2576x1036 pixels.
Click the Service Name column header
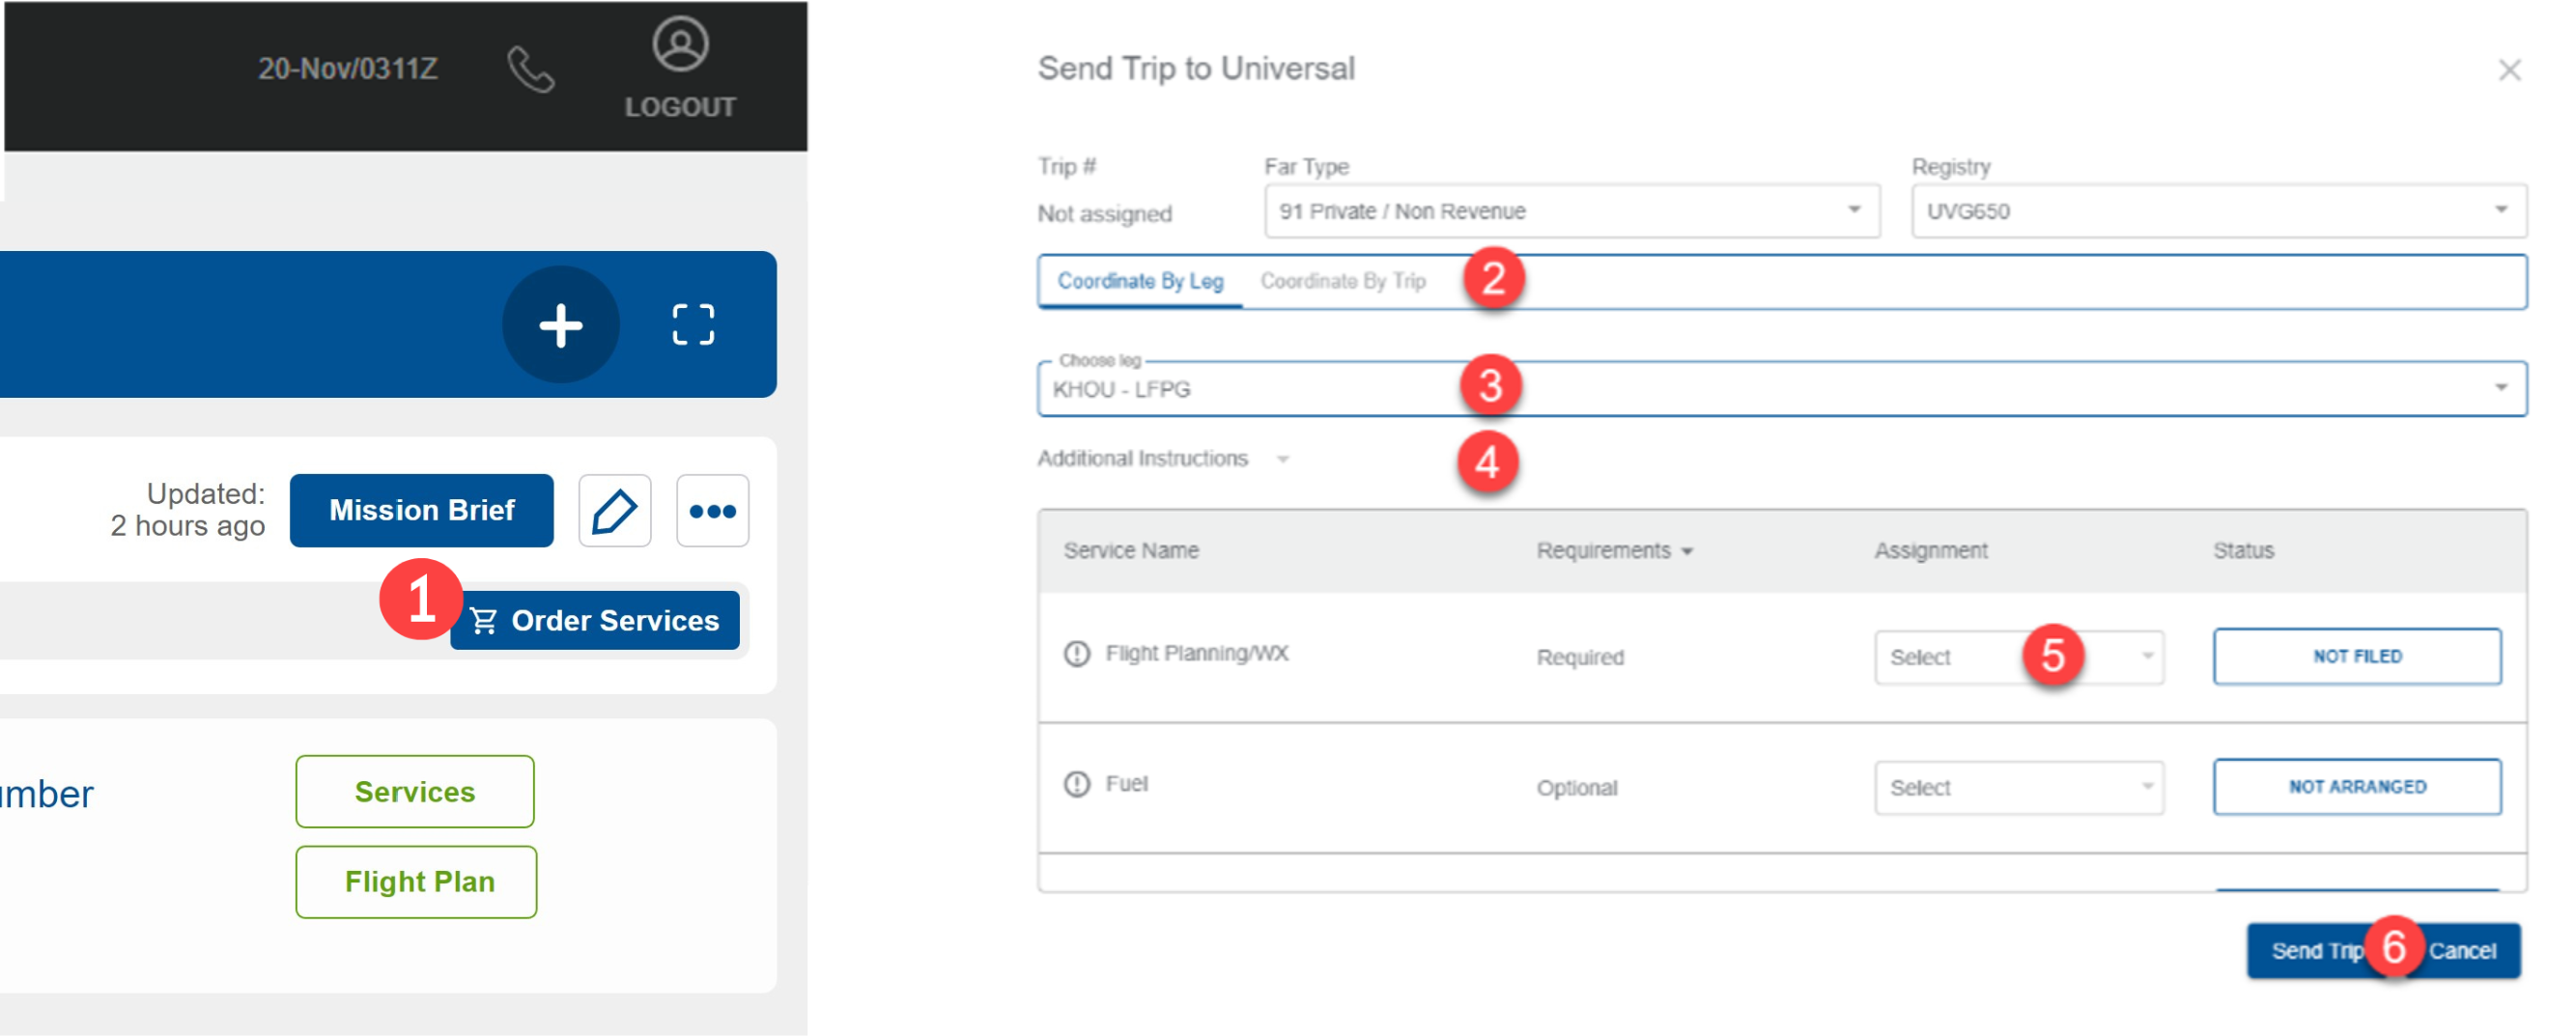point(1131,551)
